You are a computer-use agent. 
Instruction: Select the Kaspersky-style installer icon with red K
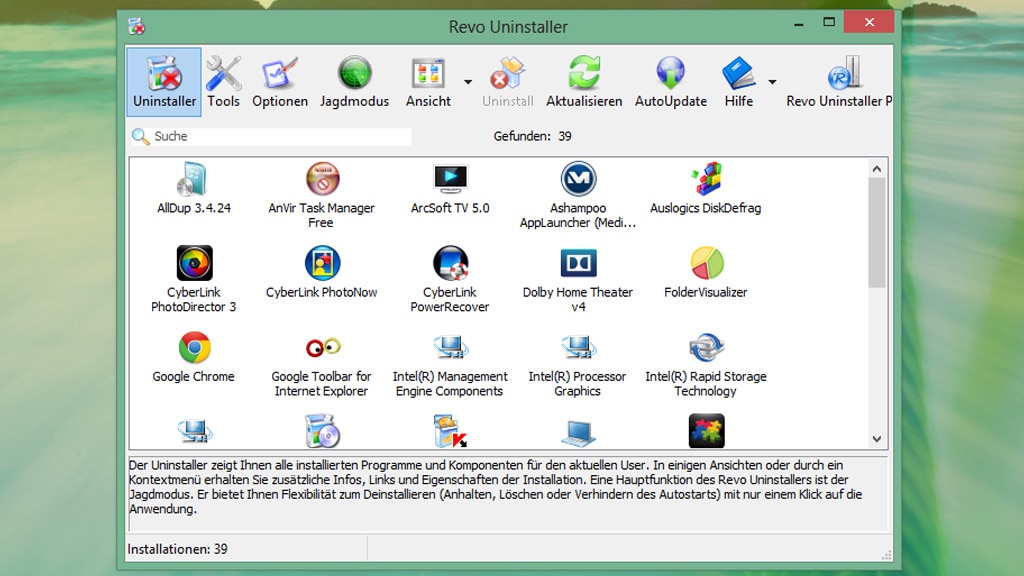(450, 431)
